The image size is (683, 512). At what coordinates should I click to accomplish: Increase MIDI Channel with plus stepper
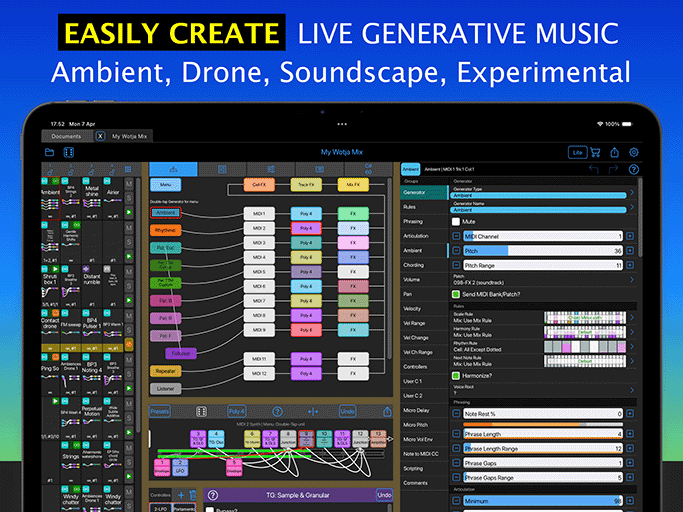click(x=631, y=236)
